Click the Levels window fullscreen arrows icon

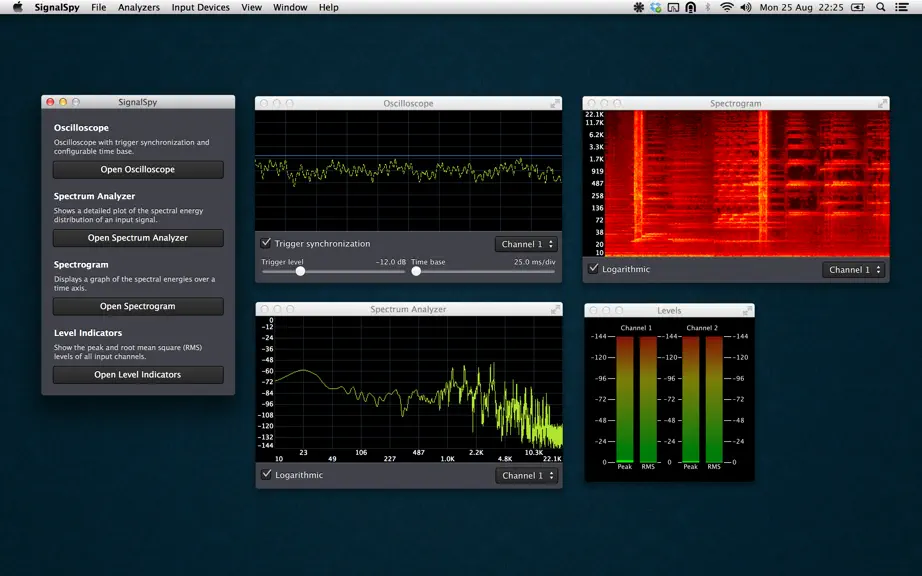tap(747, 310)
